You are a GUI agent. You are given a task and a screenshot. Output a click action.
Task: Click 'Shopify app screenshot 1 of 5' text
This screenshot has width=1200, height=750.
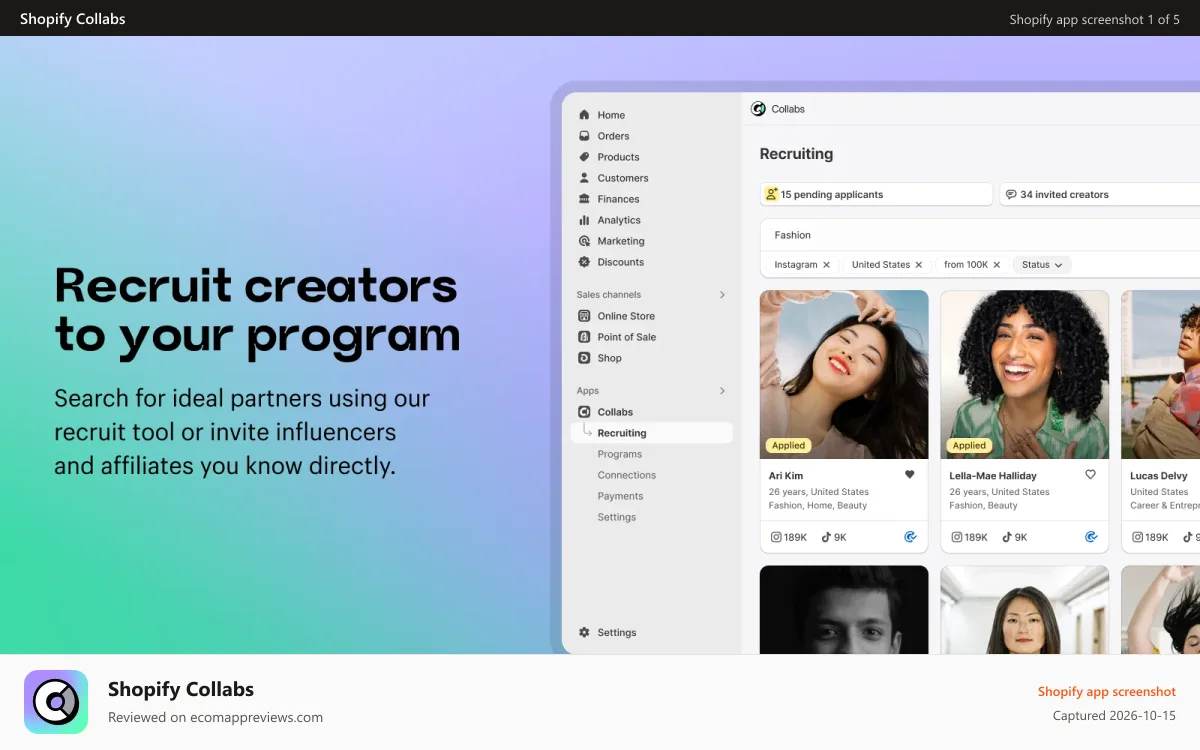(x=1095, y=19)
